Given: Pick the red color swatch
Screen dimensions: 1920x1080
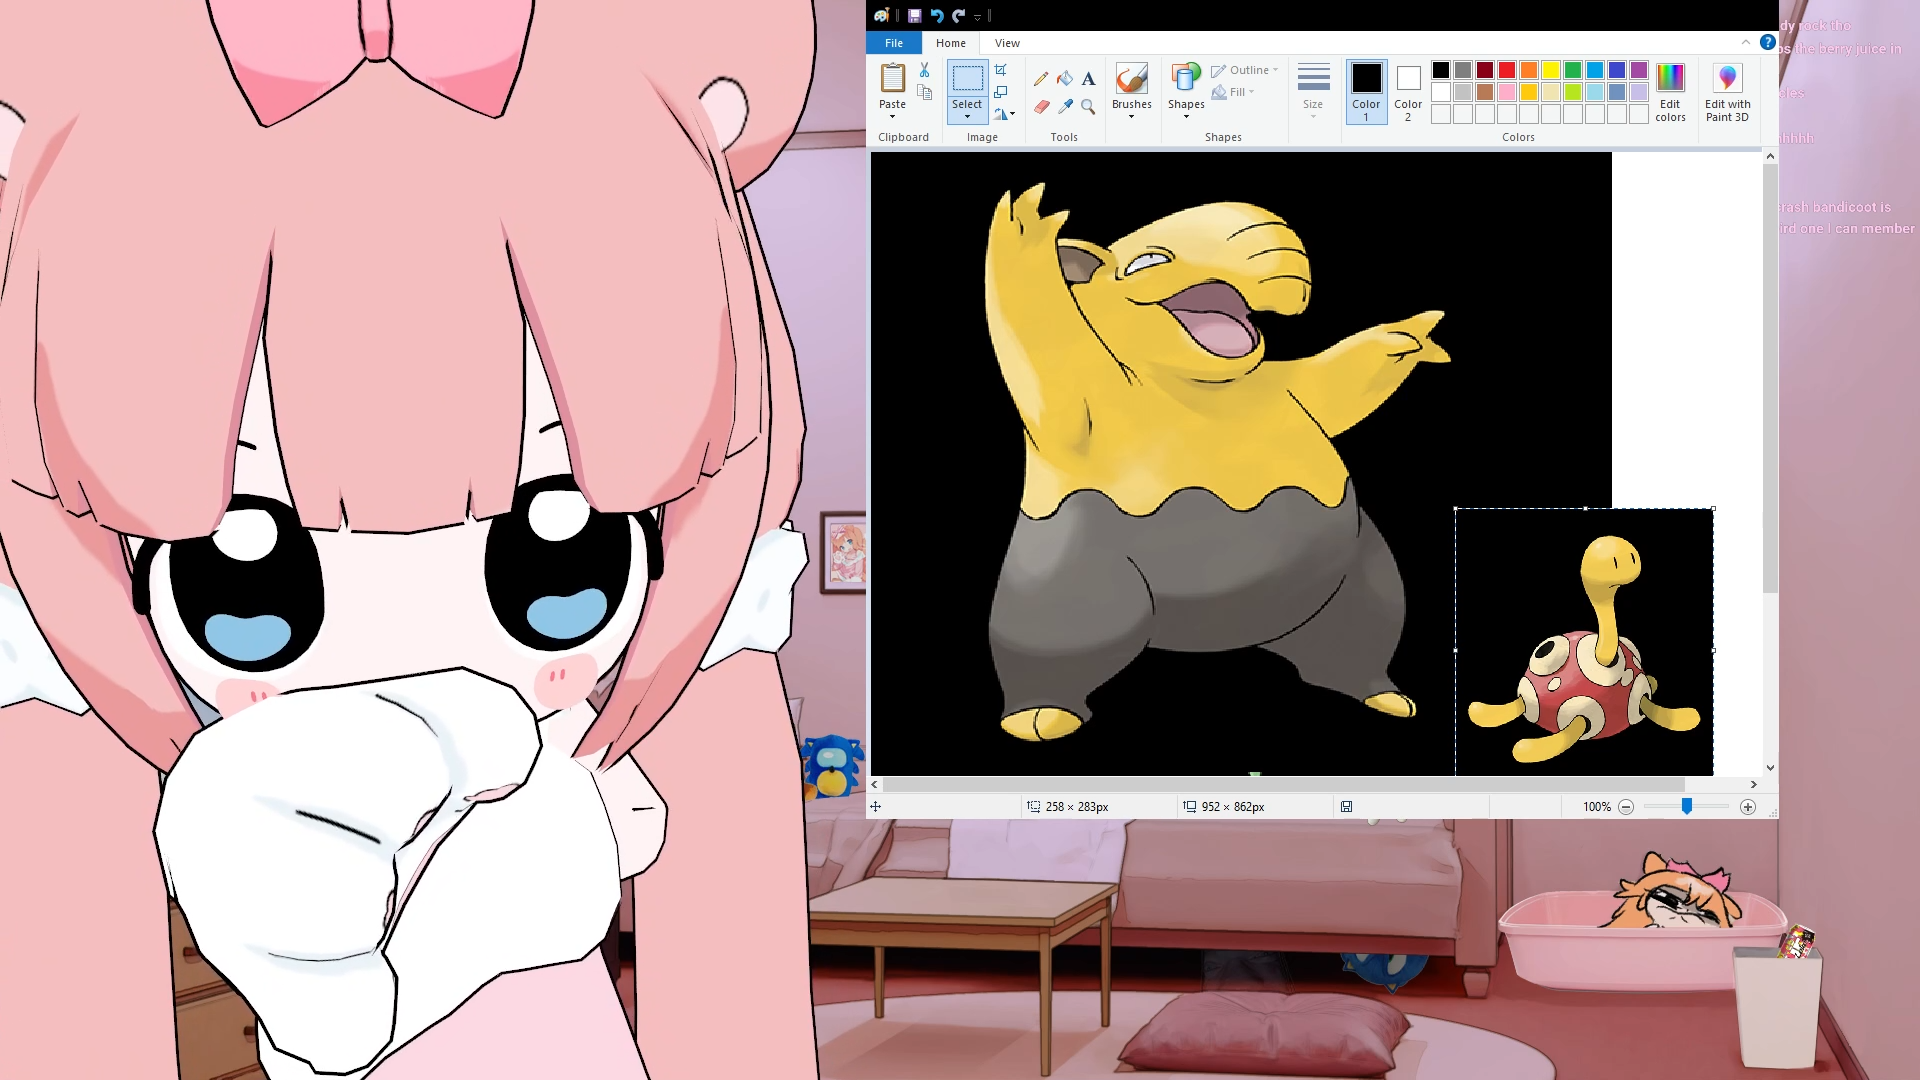Looking at the screenshot, I should (x=1507, y=70).
